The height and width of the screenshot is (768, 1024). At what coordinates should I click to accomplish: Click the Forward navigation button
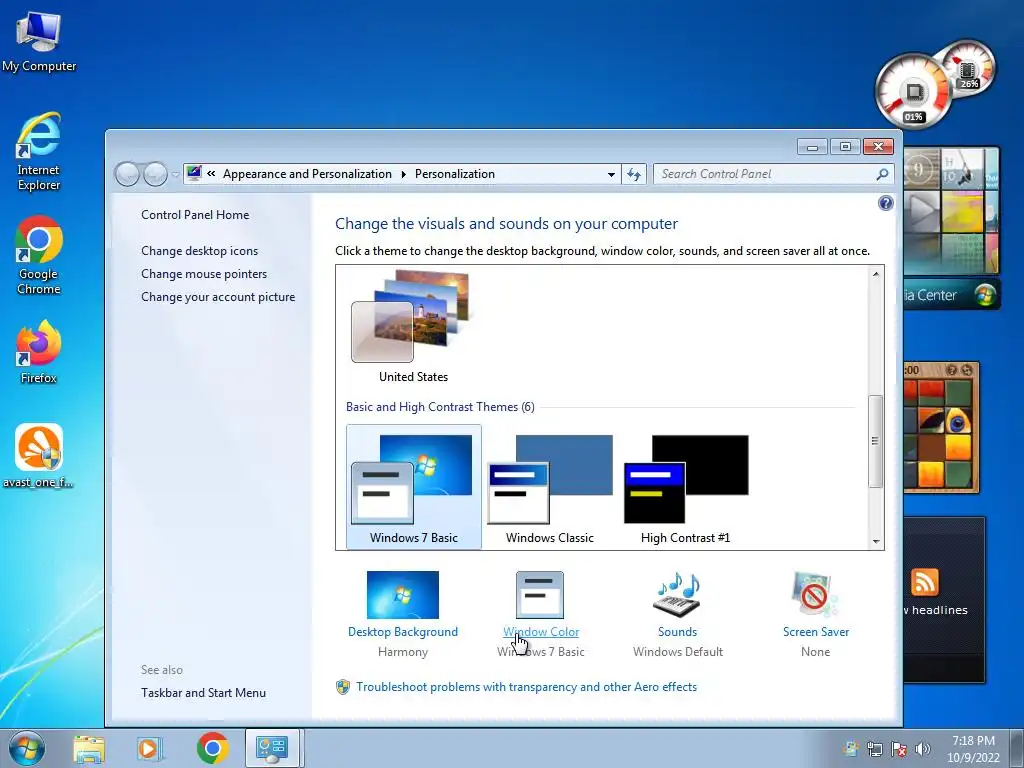click(x=155, y=174)
